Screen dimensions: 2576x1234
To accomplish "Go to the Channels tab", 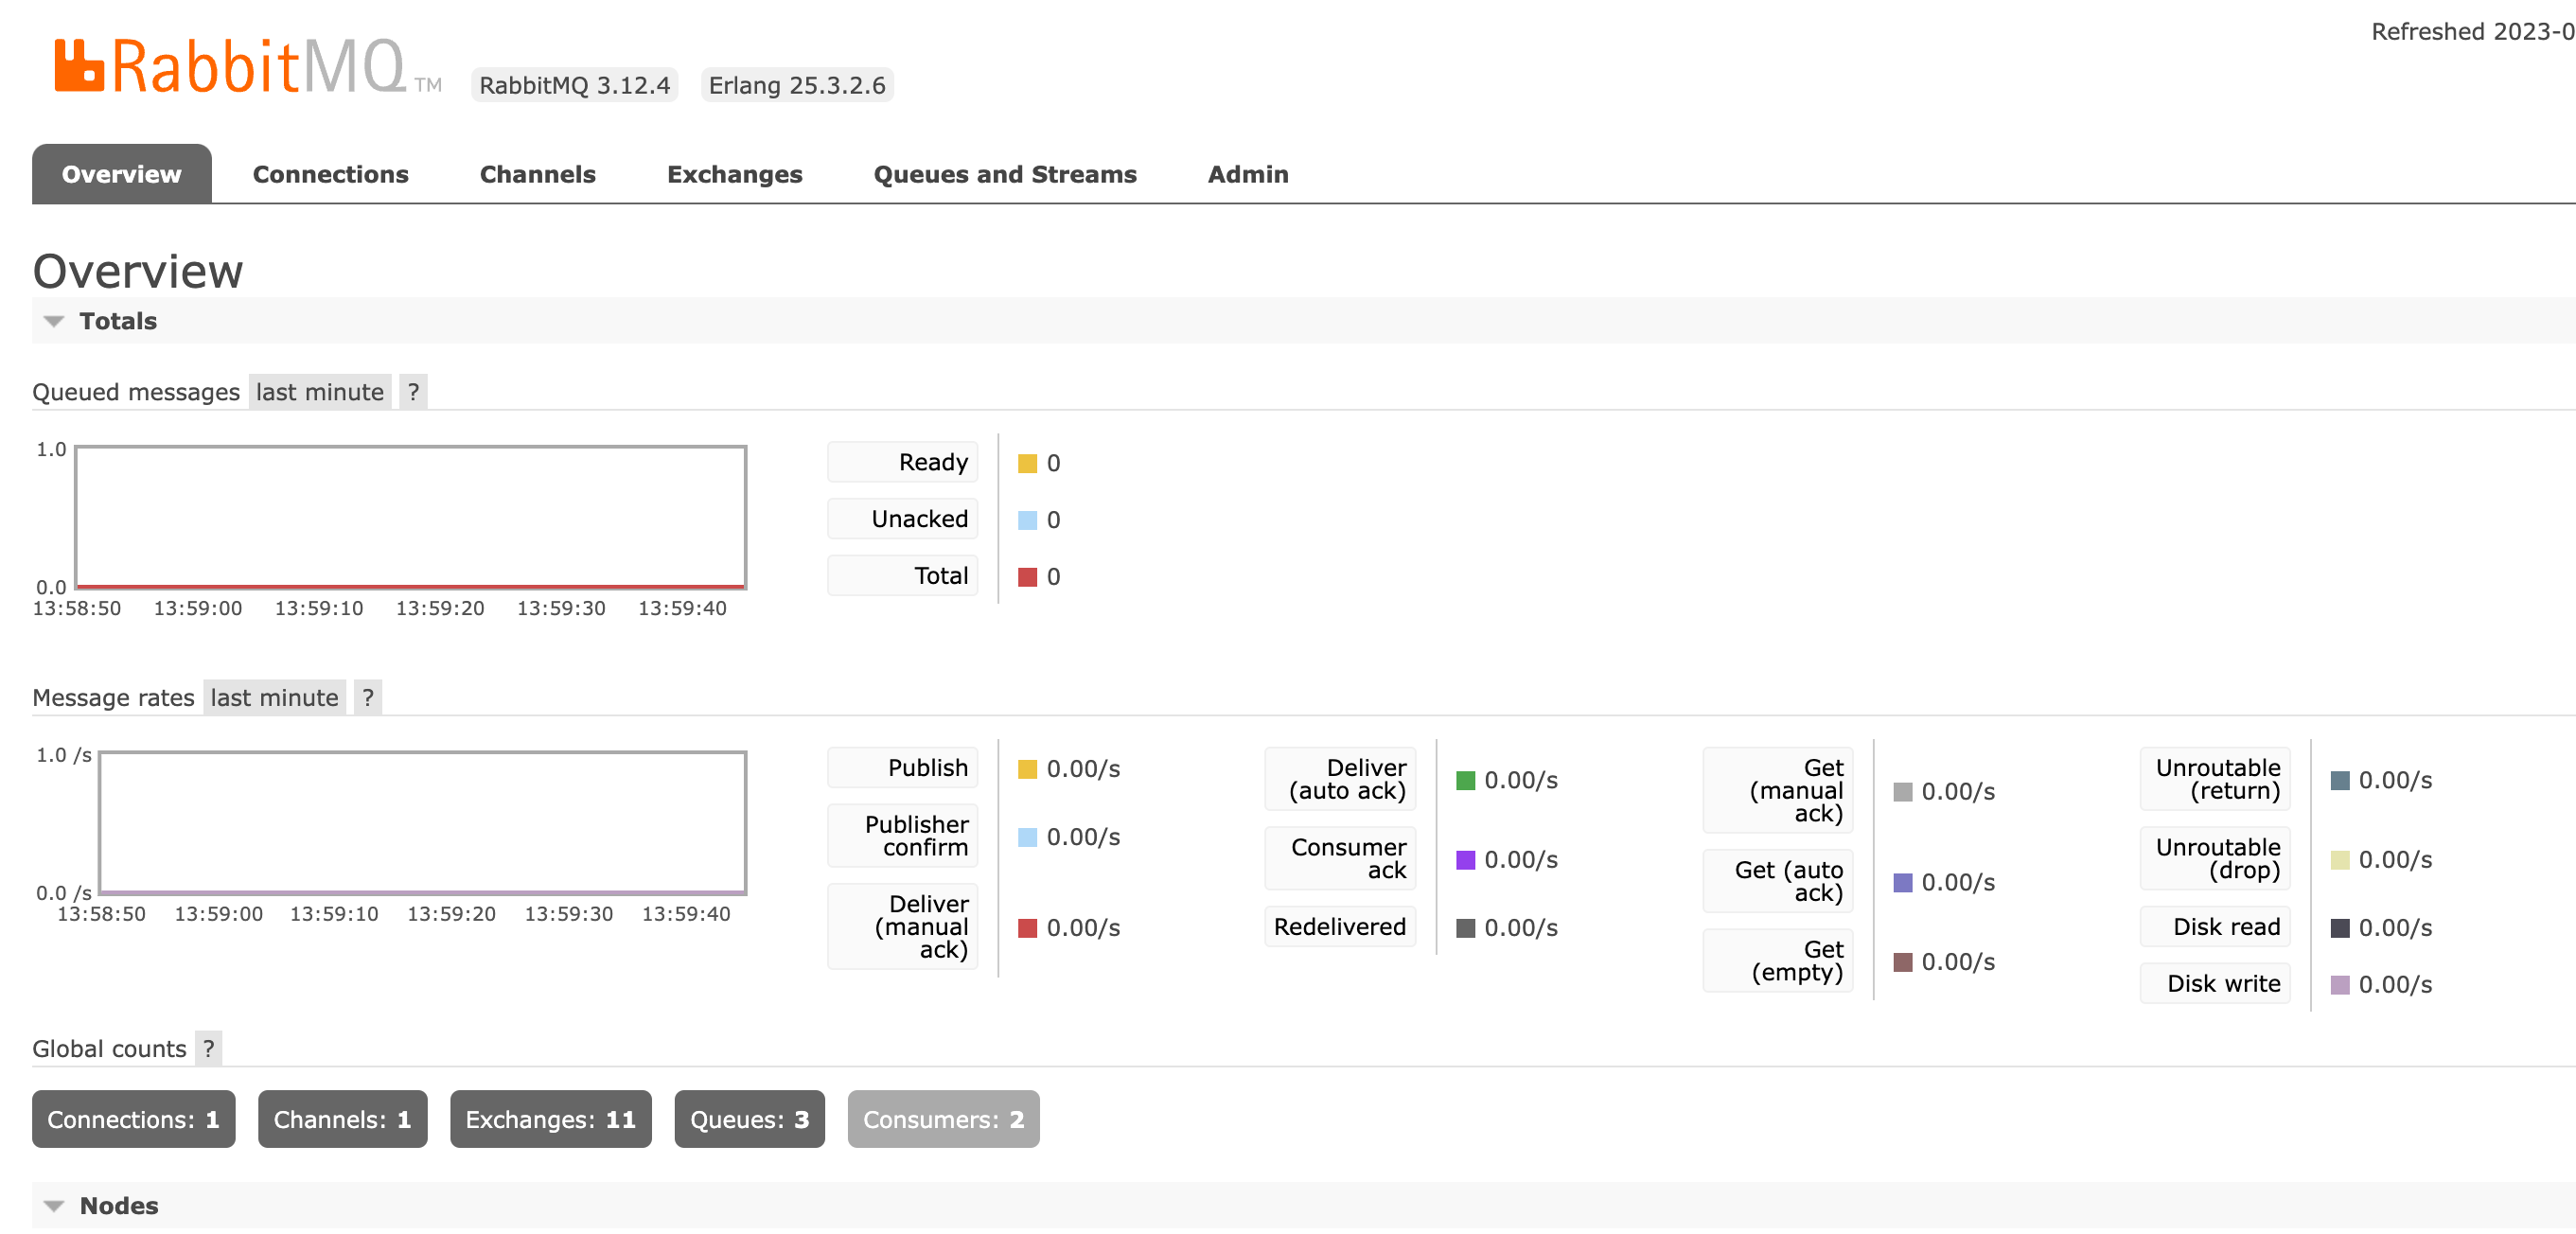I will click(537, 174).
